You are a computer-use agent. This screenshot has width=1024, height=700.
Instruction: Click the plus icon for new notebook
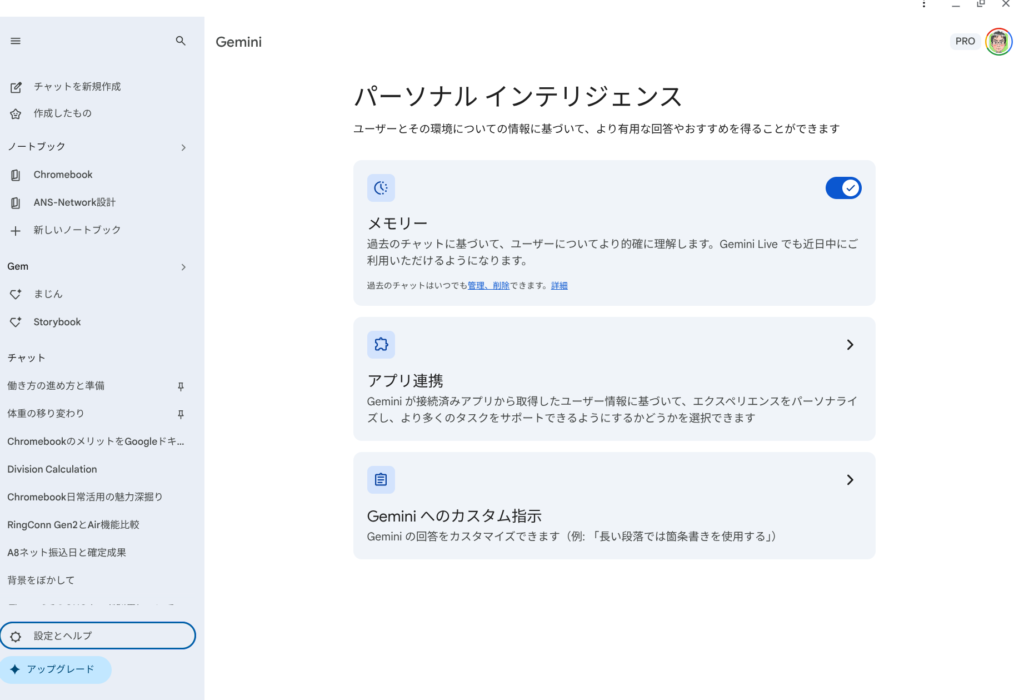[x=15, y=230]
